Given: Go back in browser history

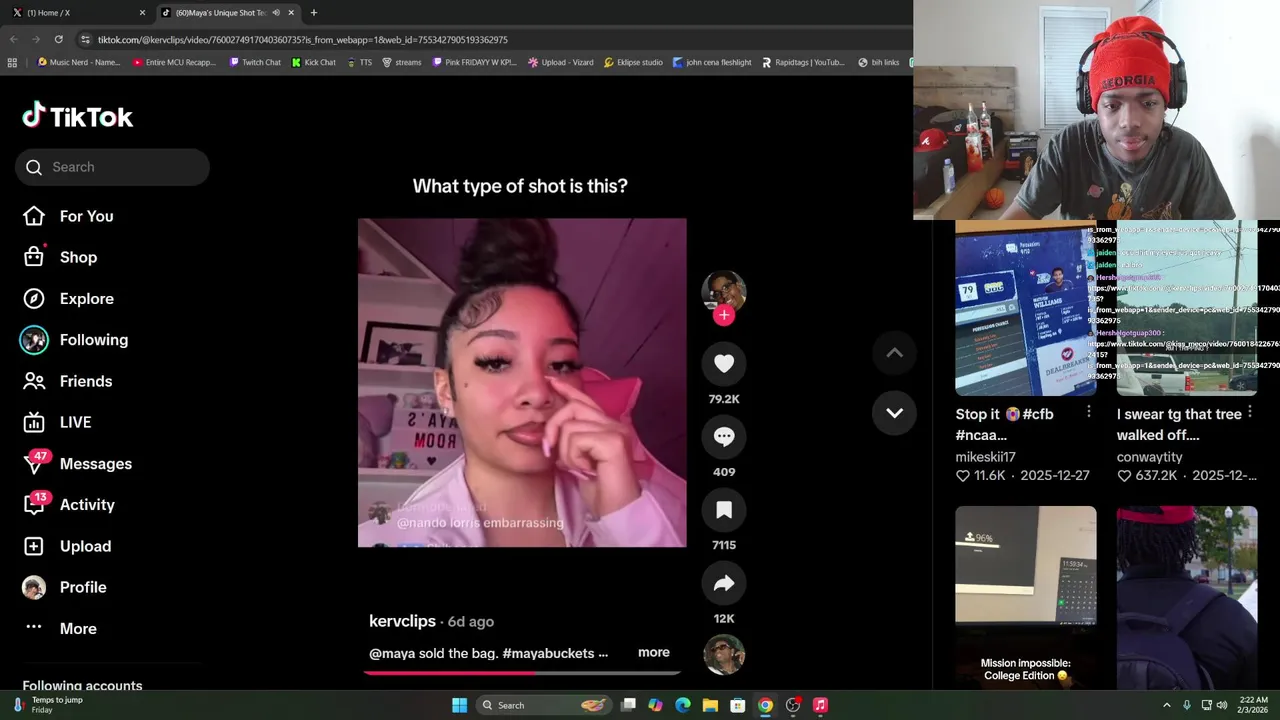Looking at the screenshot, I should point(14,39).
